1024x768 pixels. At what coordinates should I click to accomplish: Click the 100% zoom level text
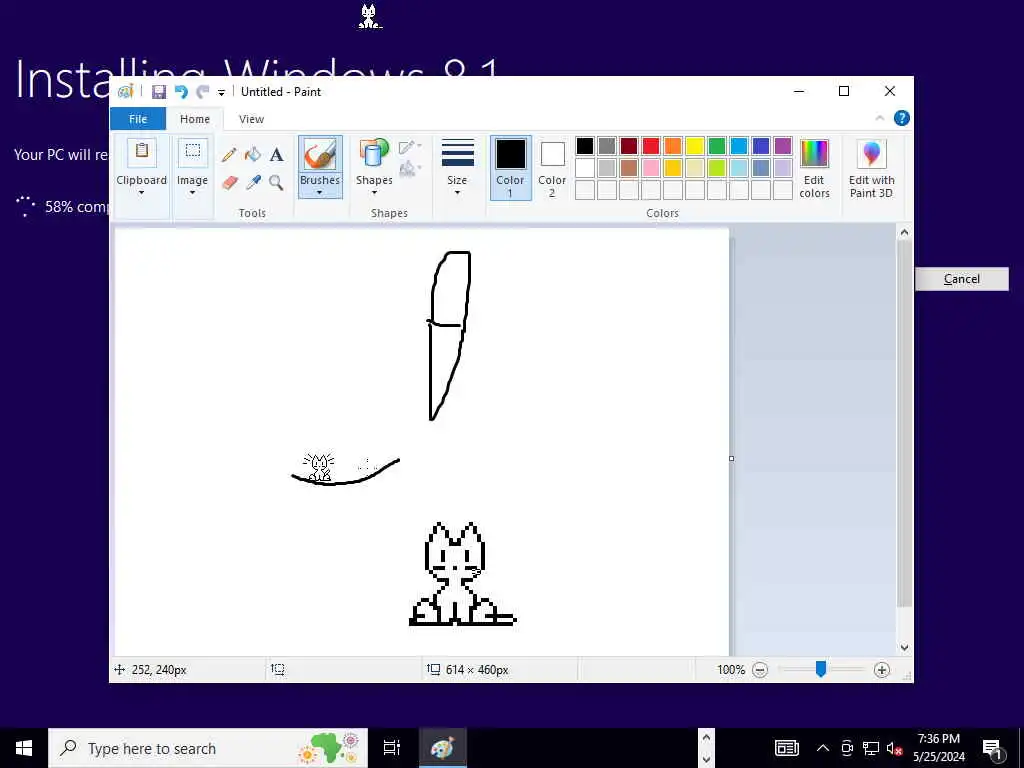point(731,670)
